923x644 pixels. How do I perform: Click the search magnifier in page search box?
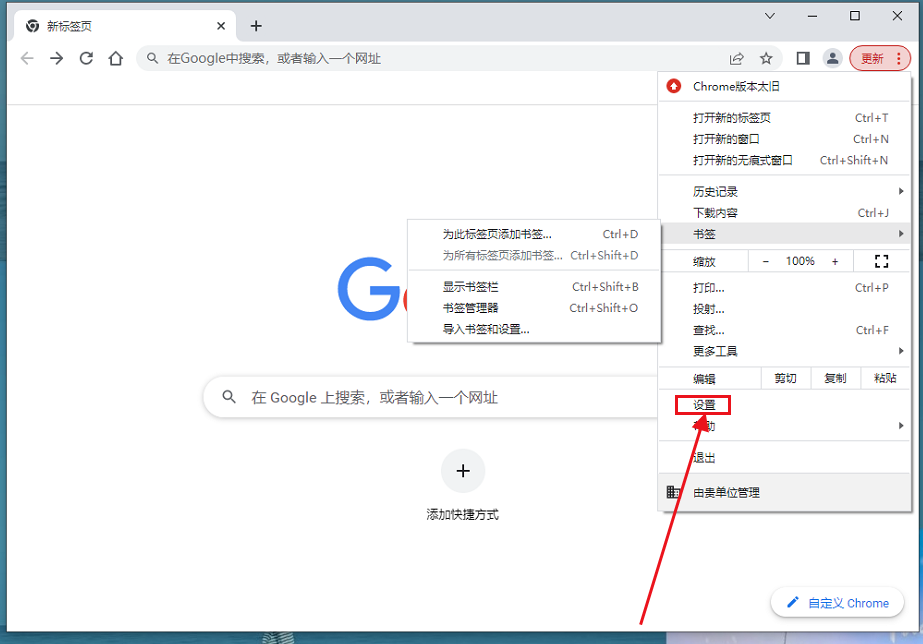(x=229, y=397)
